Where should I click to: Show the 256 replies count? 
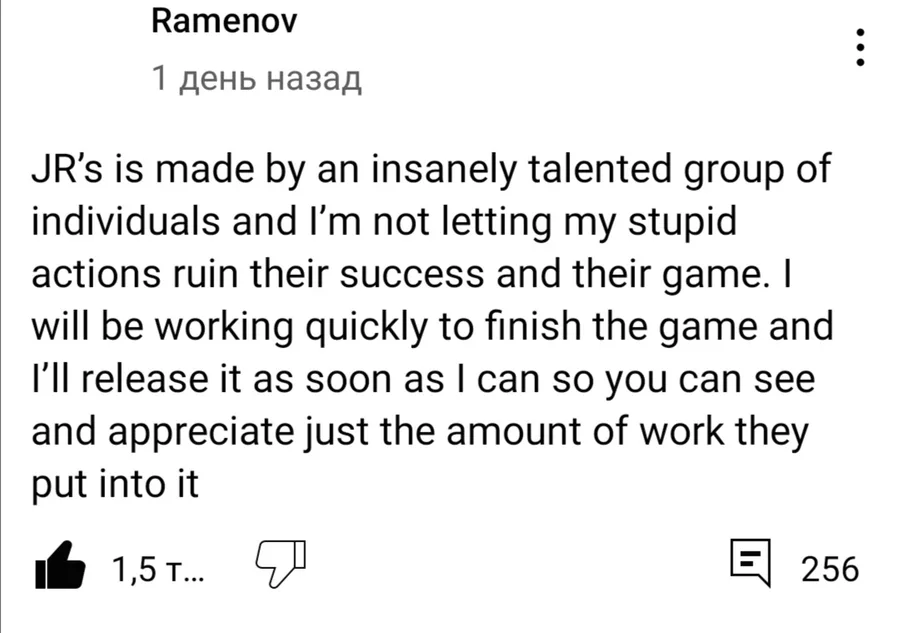(x=830, y=569)
